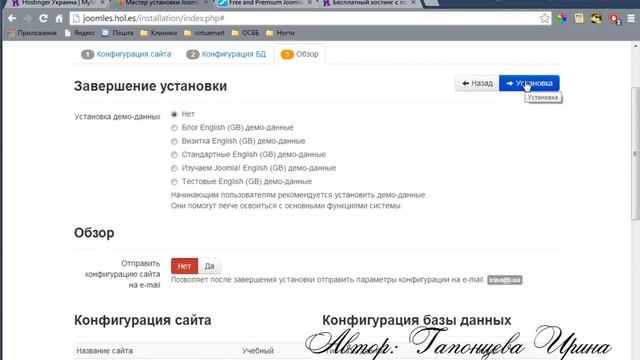Expand the Ногти bookmarks folder
This screenshot has height=360, width=640.
[280, 33]
